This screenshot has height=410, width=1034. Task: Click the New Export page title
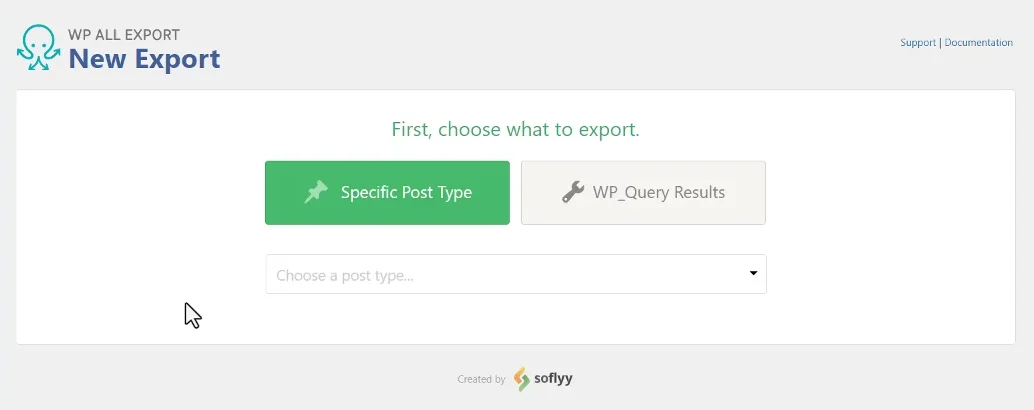click(144, 59)
